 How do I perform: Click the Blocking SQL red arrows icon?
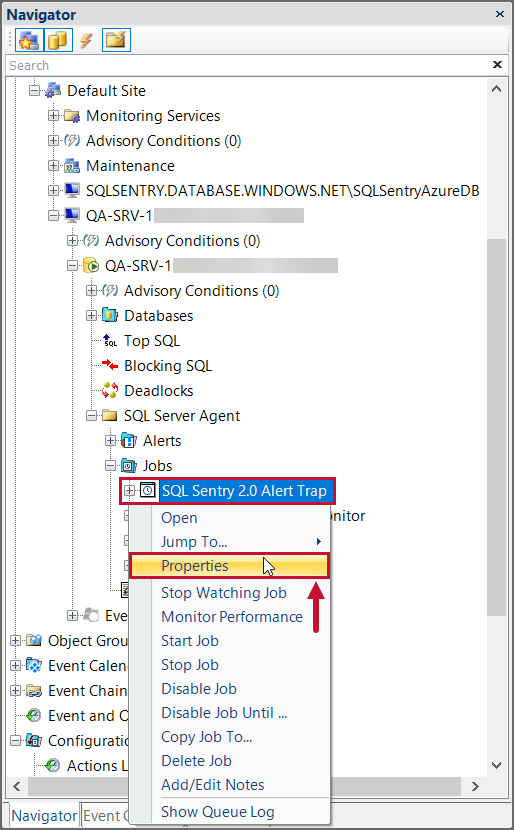[110, 365]
